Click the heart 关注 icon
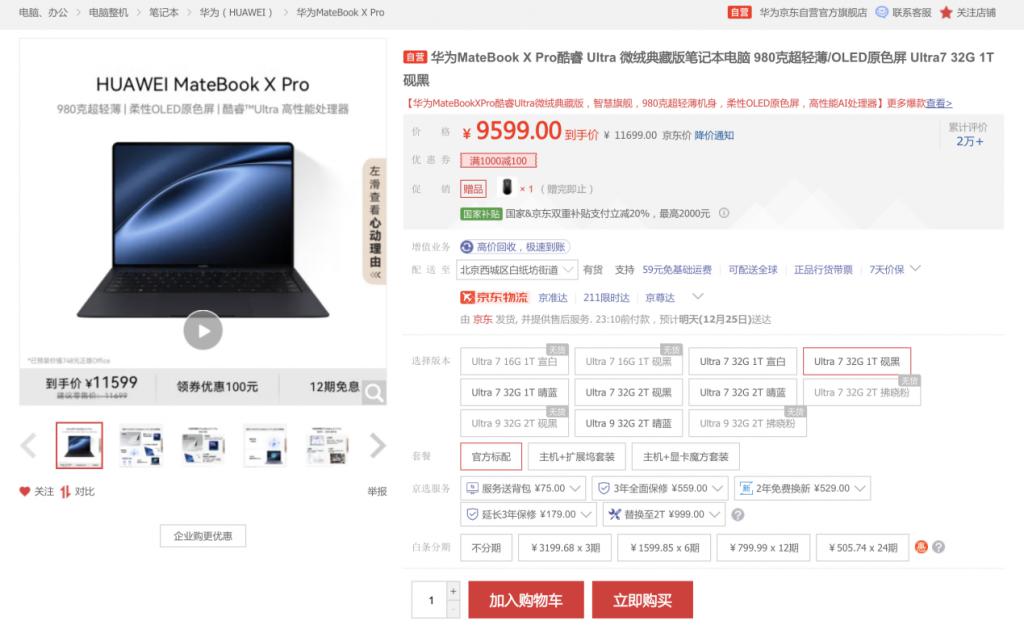1024x629 pixels. pyautogui.click(x=25, y=491)
